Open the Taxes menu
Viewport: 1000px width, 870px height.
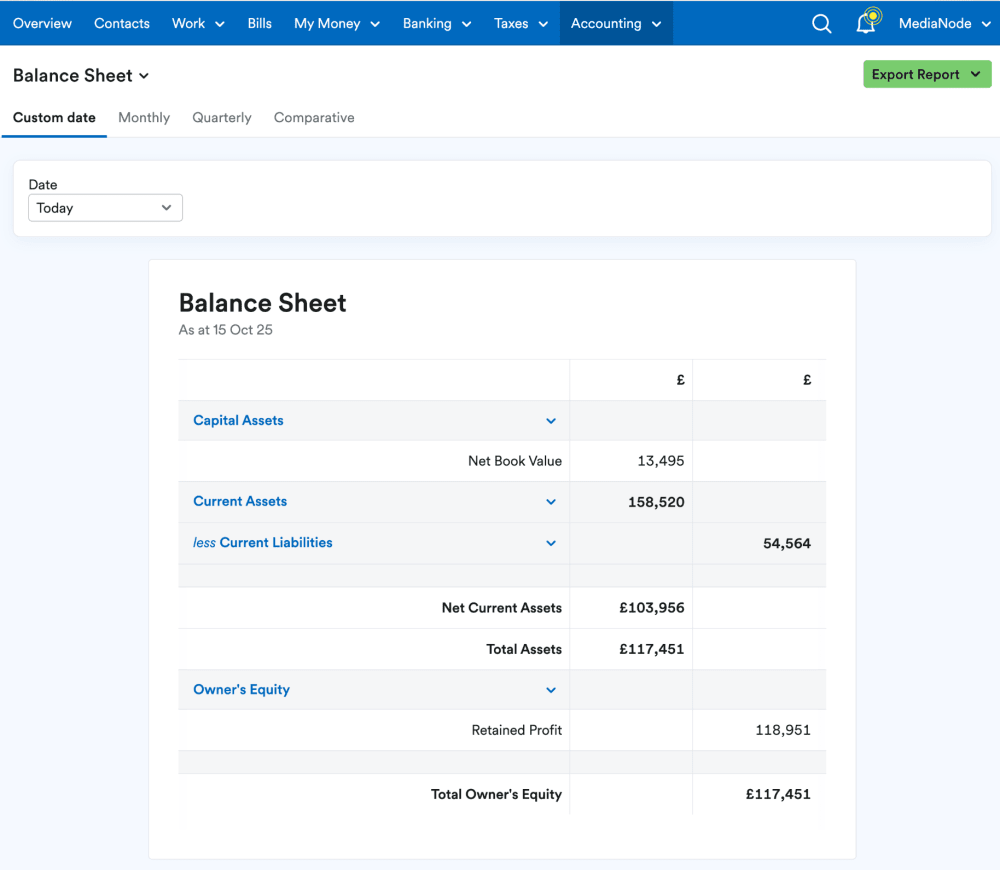point(520,23)
